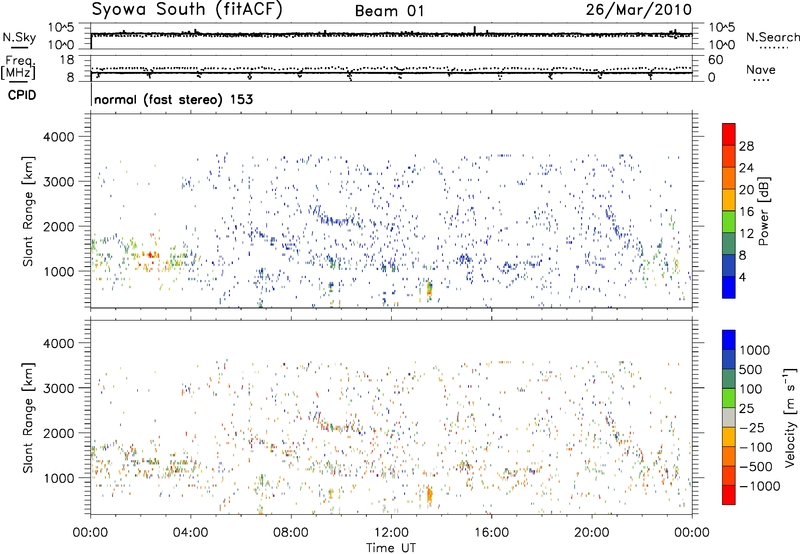
Task: Click the 'Syowa South (fitACF)' plot title
Action: [x=187, y=10]
